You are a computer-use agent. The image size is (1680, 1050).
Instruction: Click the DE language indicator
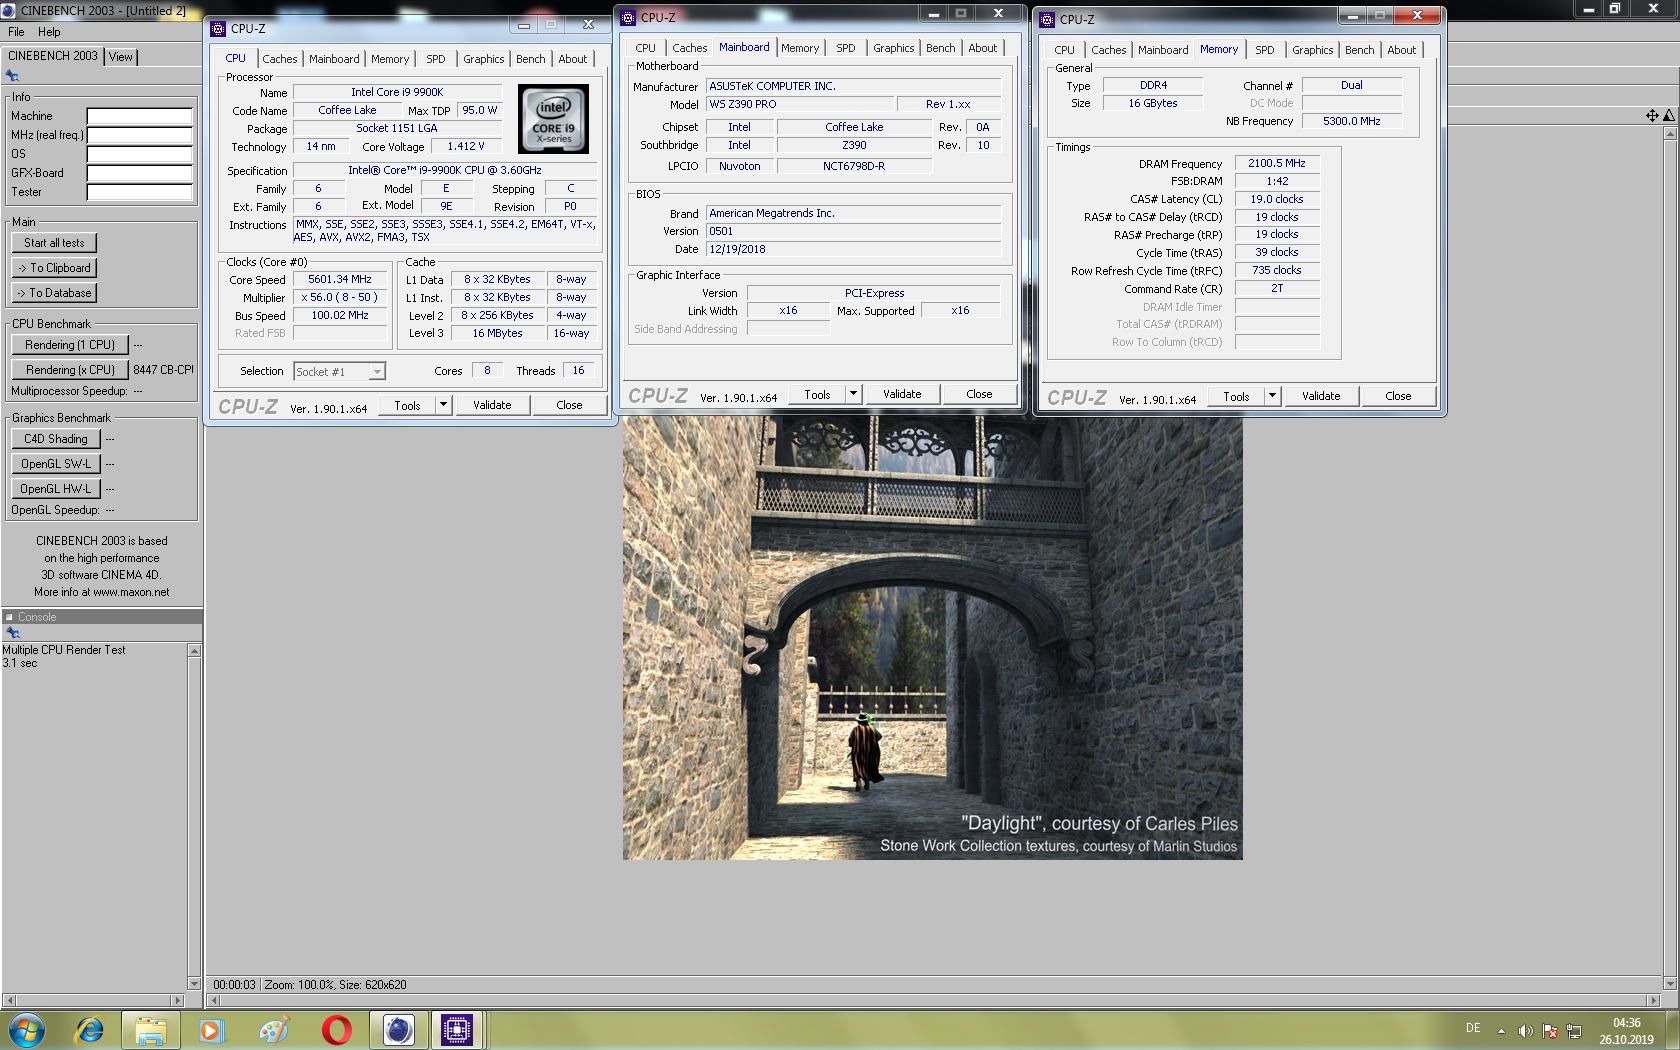(x=1473, y=1028)
